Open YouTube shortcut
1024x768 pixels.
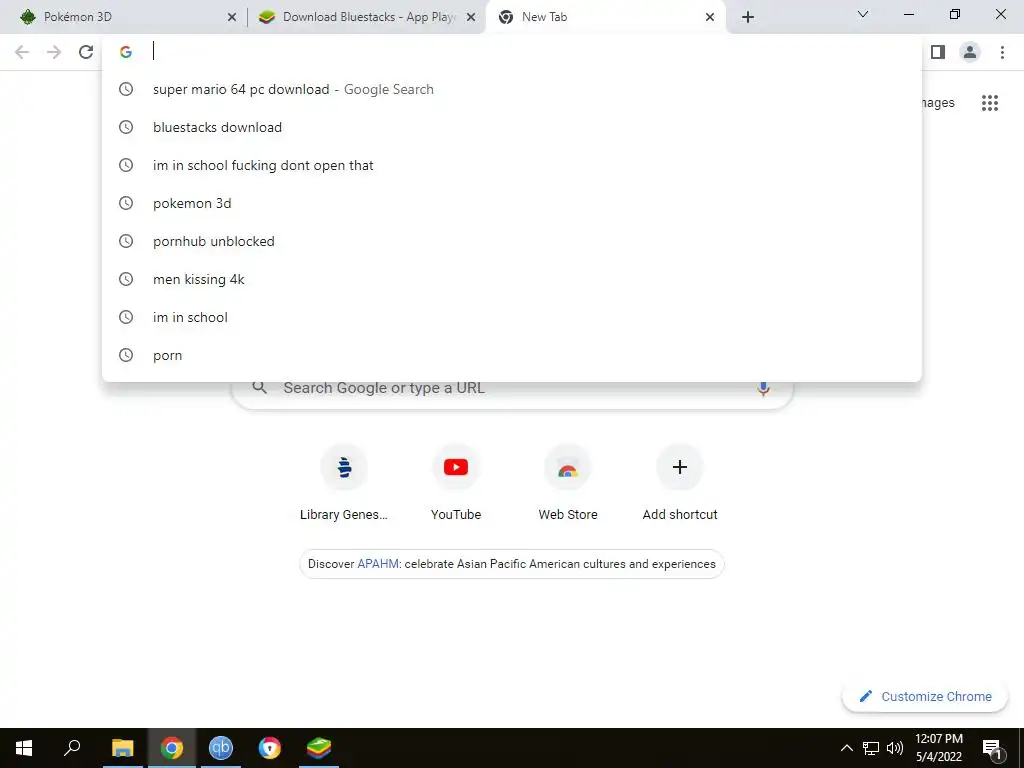(x=456, y=483)
